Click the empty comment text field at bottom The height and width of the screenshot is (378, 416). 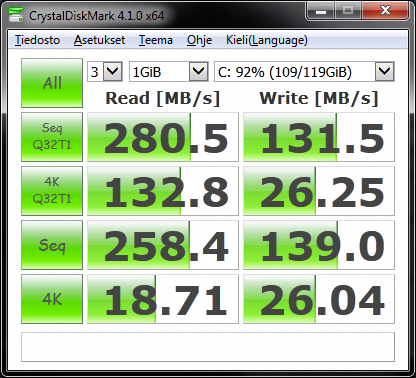(x=208, y=347)
